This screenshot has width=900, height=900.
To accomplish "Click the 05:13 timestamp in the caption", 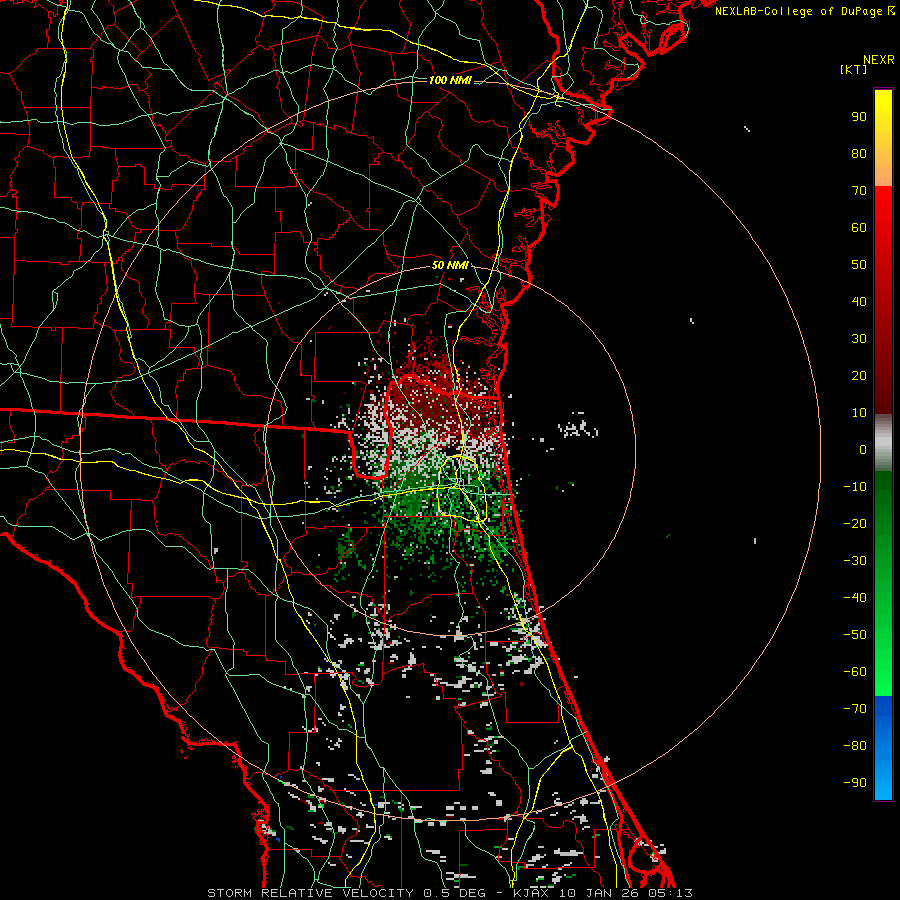I will click(x=670, y=893).
